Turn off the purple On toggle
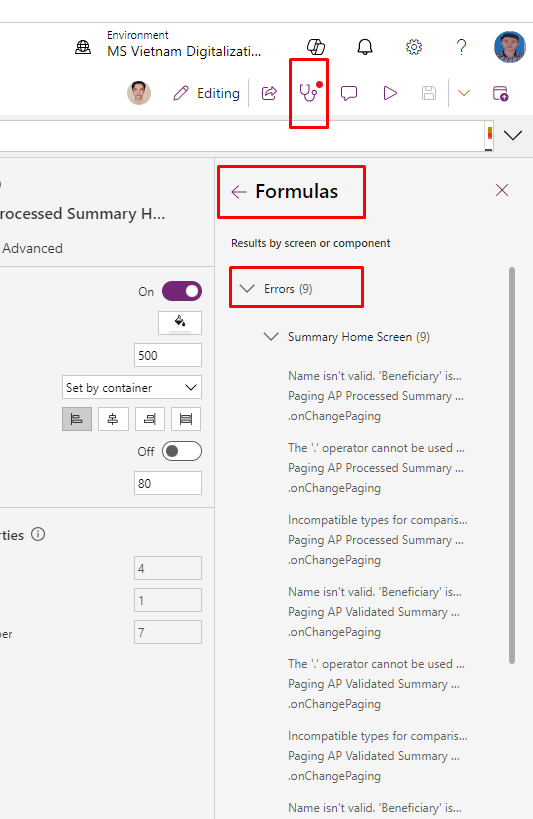The image size is (533, 819). [182, 291]
